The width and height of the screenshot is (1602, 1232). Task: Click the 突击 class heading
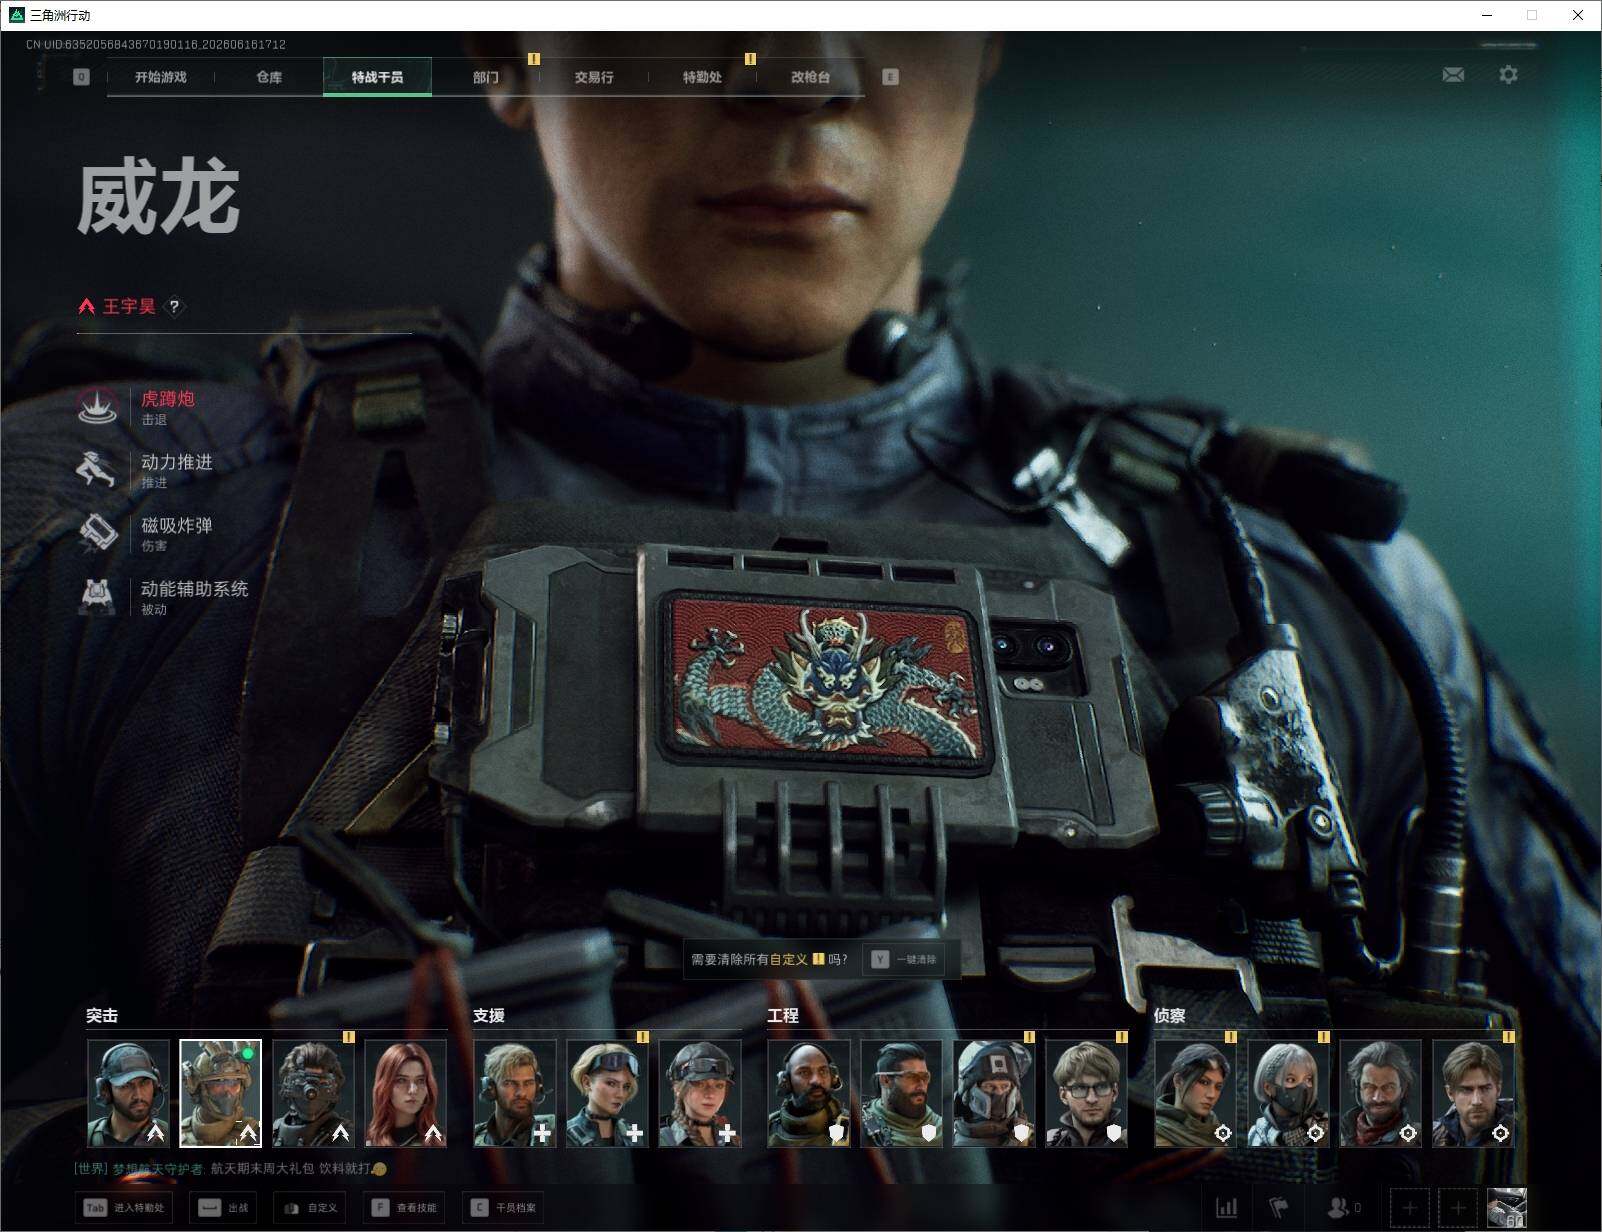[x=102, y=1016]
